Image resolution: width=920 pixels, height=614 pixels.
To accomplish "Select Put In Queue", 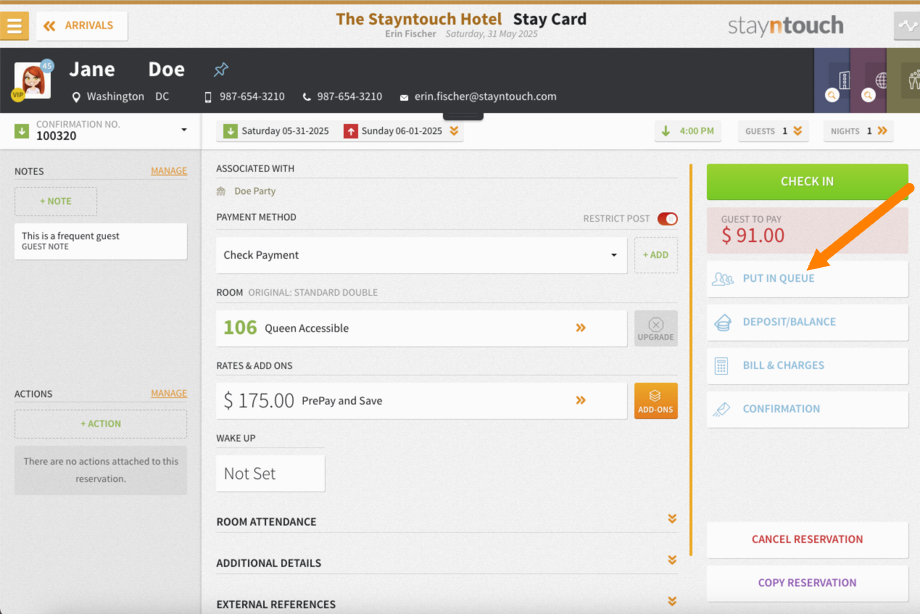I will pyautogui.click(x=807, y=278).
